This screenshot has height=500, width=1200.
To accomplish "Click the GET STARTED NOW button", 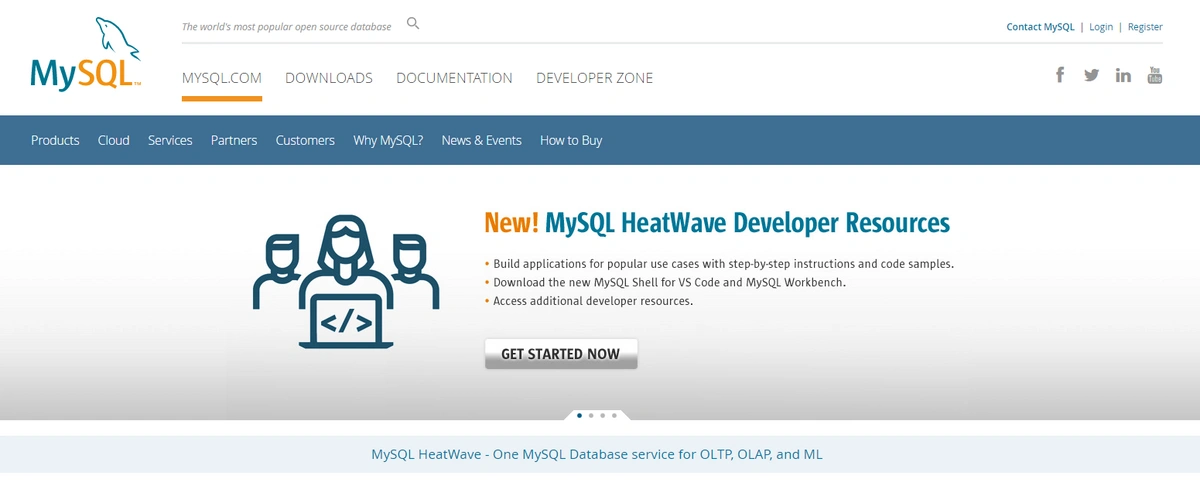I will tap(561, 354).
